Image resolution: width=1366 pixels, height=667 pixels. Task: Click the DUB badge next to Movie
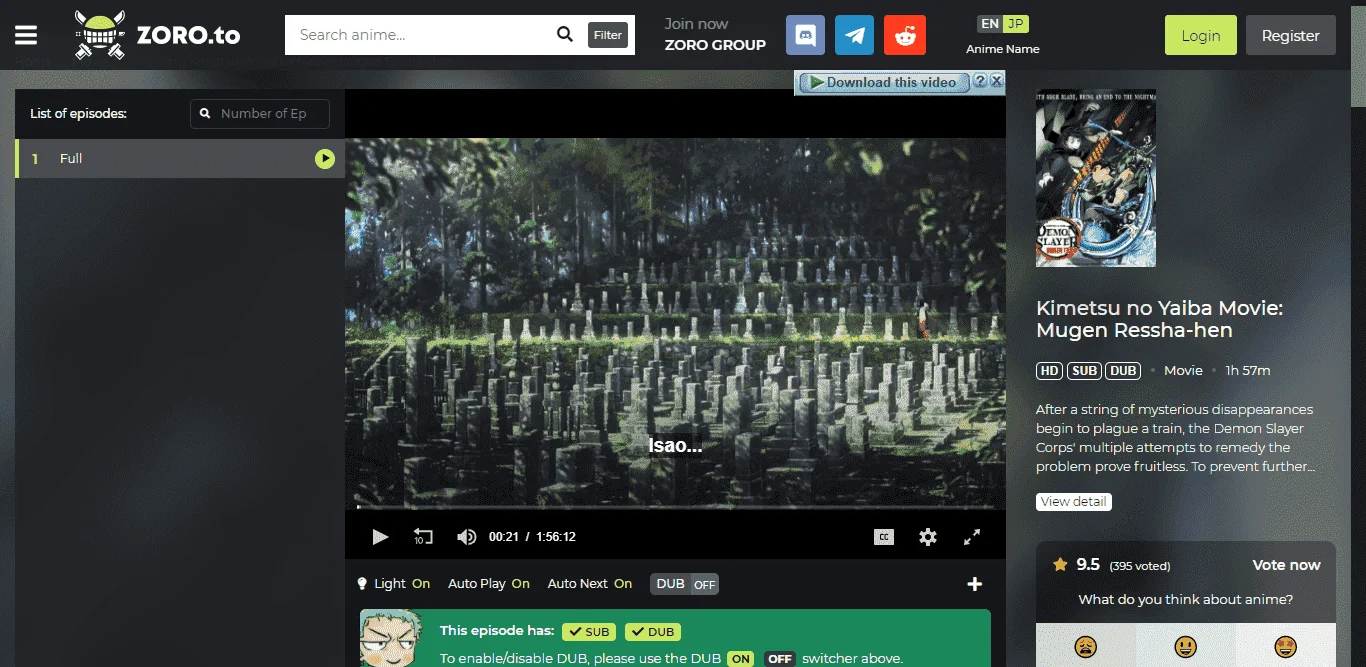1123,370
